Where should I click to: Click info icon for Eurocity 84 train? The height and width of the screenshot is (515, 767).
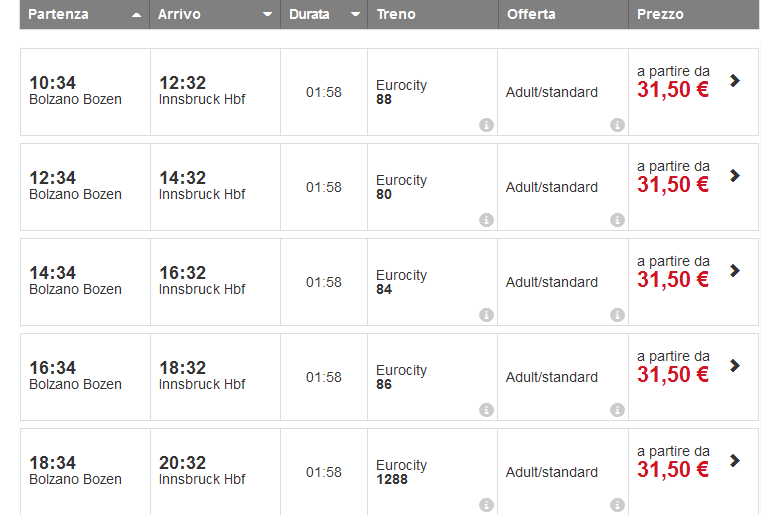pyautogui.click(x=486, y=315)
